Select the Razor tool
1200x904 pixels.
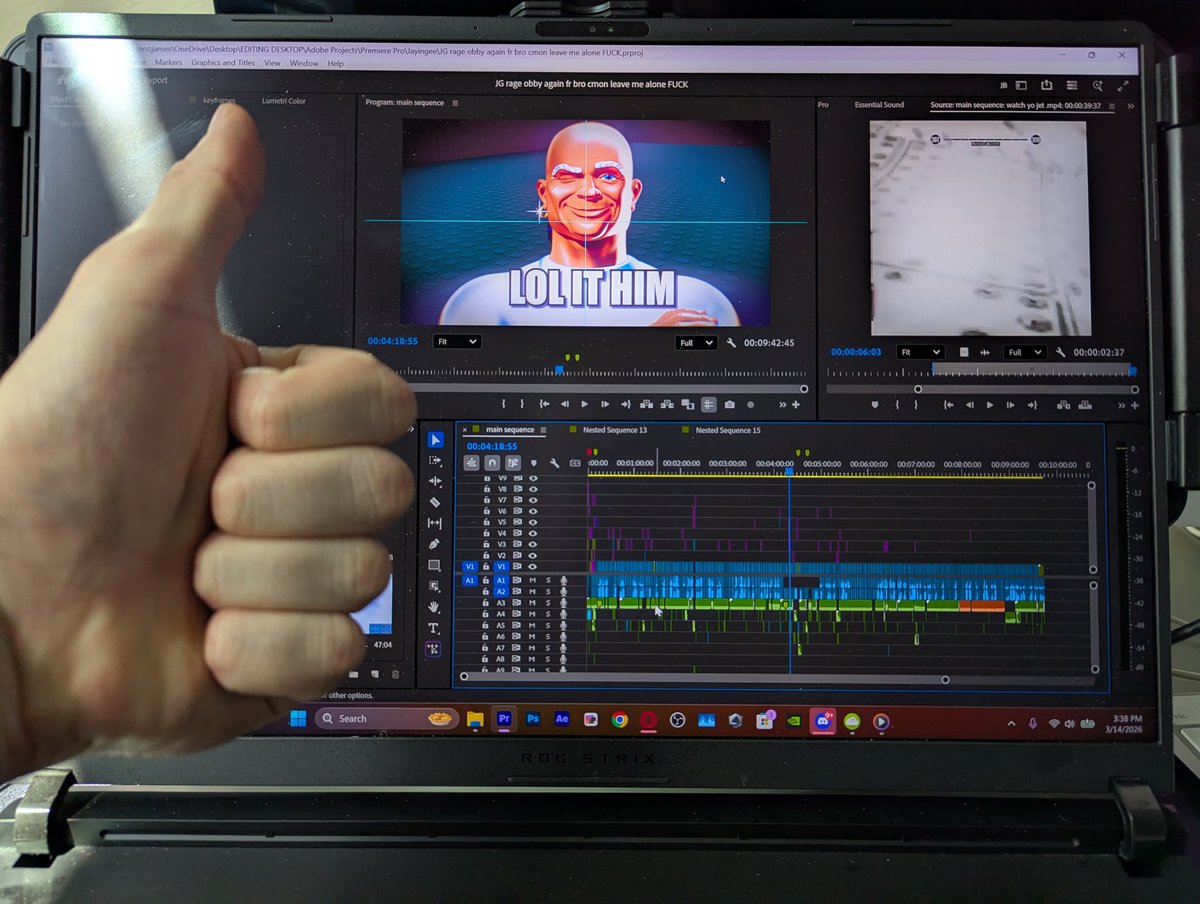tap(435, 502)
